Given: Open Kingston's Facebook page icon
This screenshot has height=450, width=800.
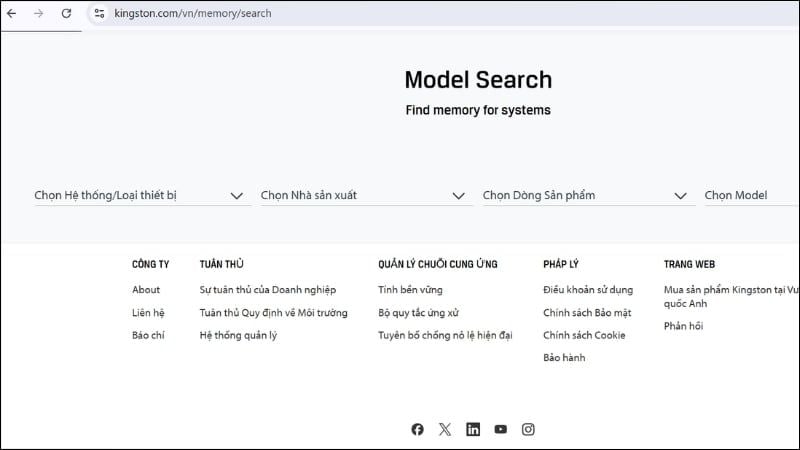Looking at the screenshot, I should (417, 429).
